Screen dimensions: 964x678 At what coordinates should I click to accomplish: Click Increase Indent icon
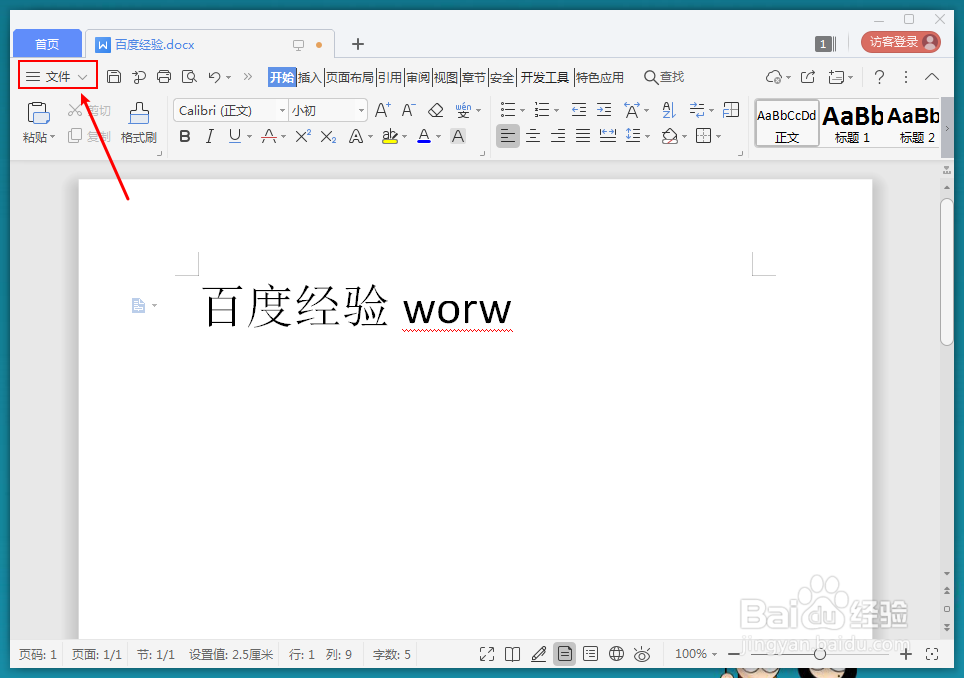604,110
